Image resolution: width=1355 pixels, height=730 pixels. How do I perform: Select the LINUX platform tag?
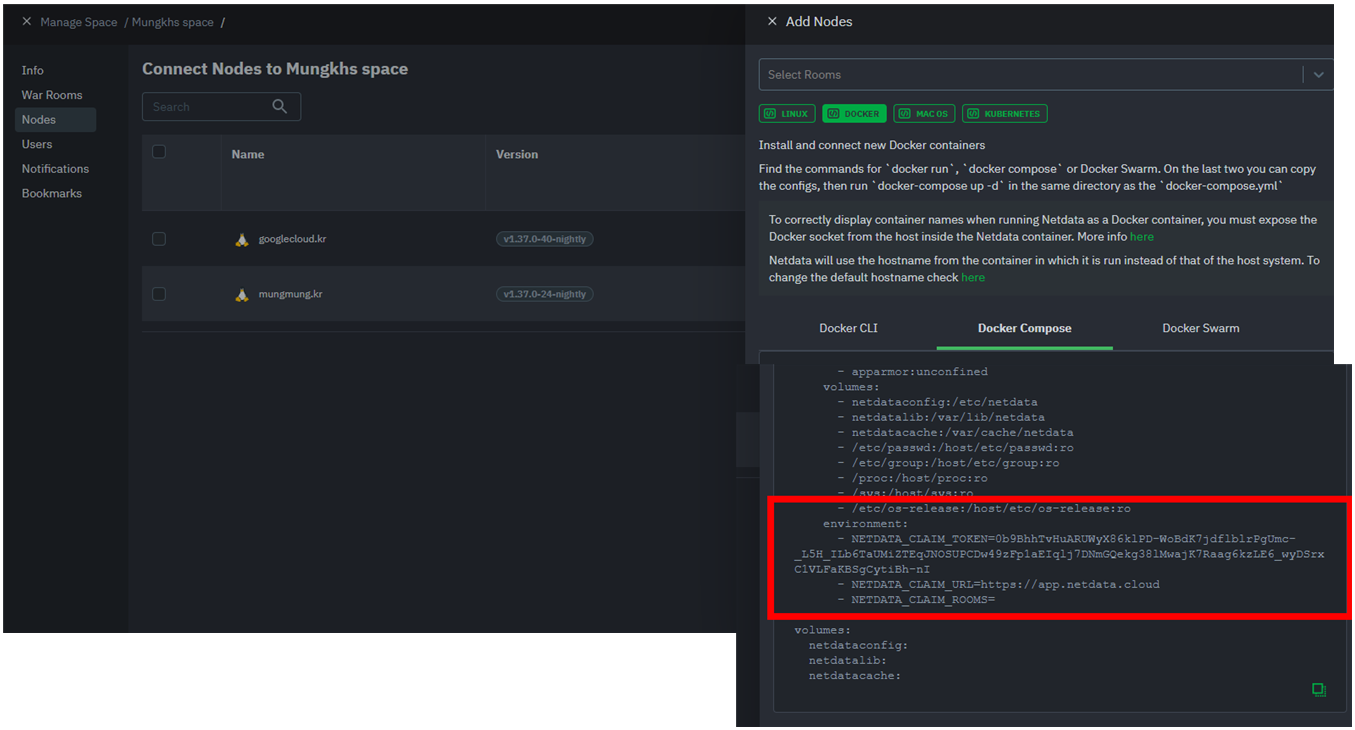787,114
